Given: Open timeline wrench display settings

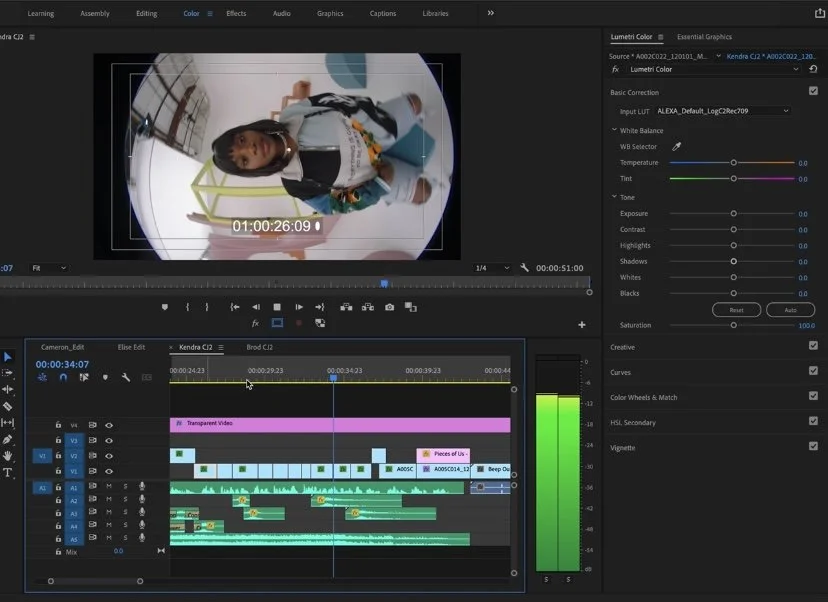Looking at the screenshot, I should pyautogui.click(x=126, y=377).
